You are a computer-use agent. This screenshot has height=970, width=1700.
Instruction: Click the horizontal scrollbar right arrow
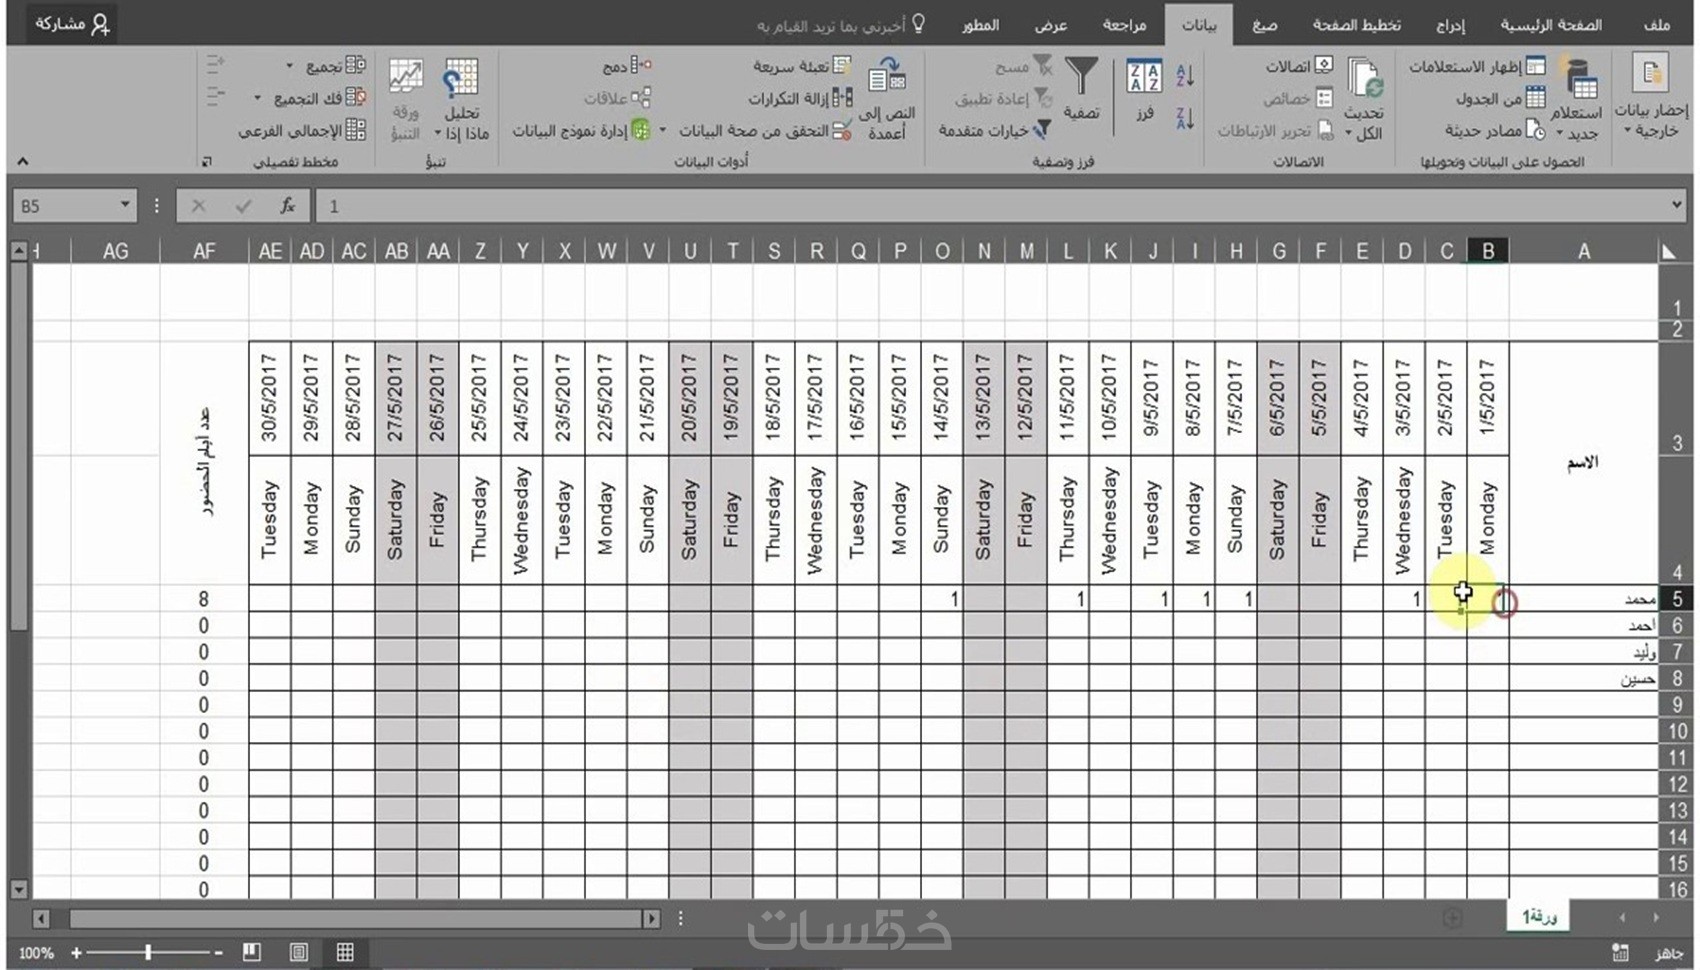pos(651,918)
